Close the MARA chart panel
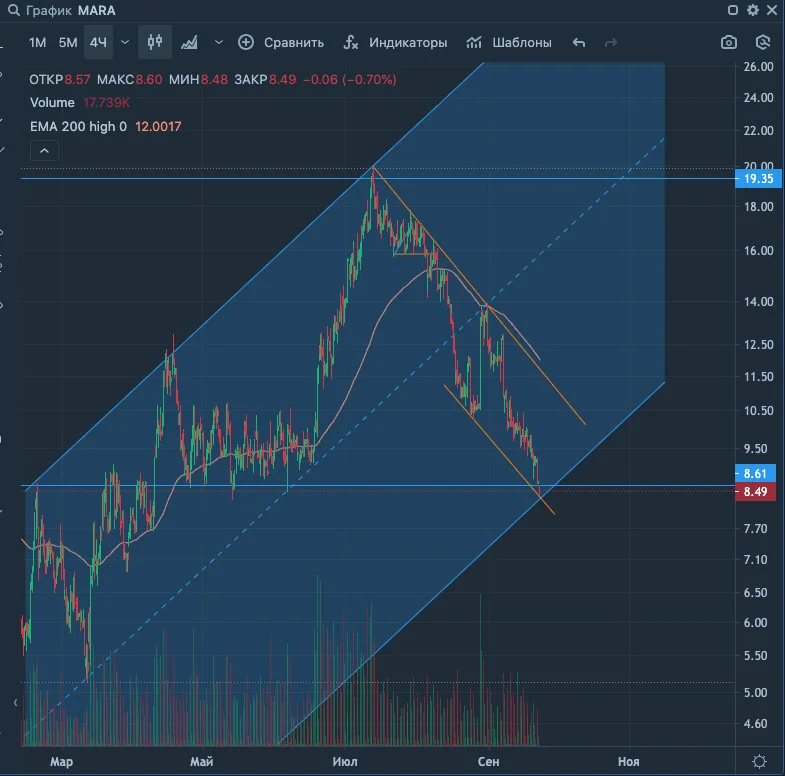This screenshot has height=776, width=785. 772,10
